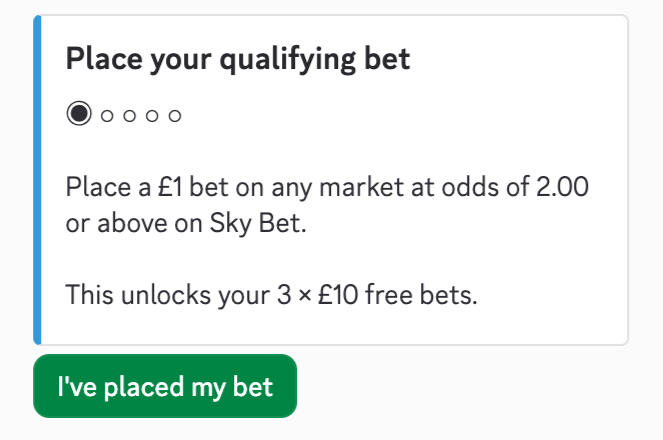Click the £1 bet instruction paragraph
This screenshot has height=440, width=663.
pos(327,205)
